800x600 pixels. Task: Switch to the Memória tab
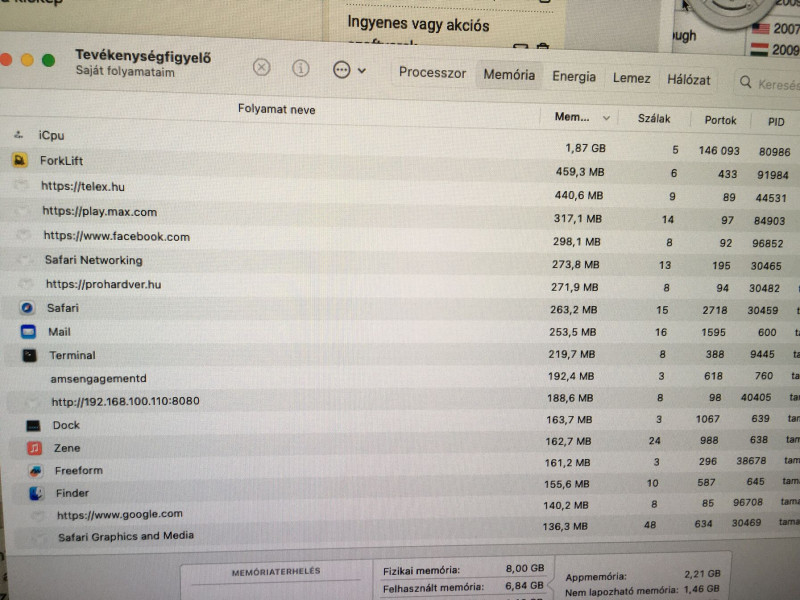pos(509,75)
